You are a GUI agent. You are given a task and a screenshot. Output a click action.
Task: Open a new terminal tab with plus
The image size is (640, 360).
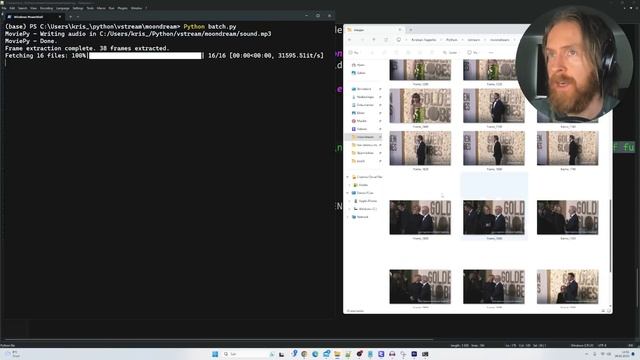(71, 17)
